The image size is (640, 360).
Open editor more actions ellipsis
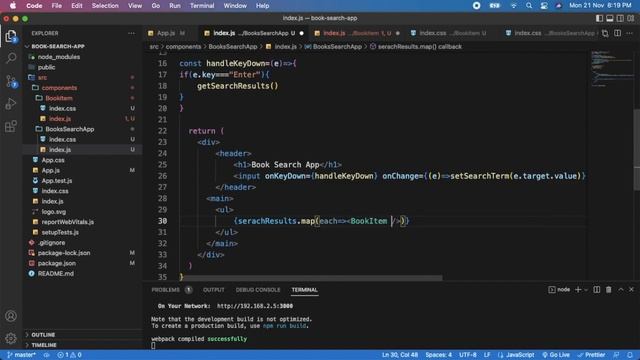click(630, 33)
